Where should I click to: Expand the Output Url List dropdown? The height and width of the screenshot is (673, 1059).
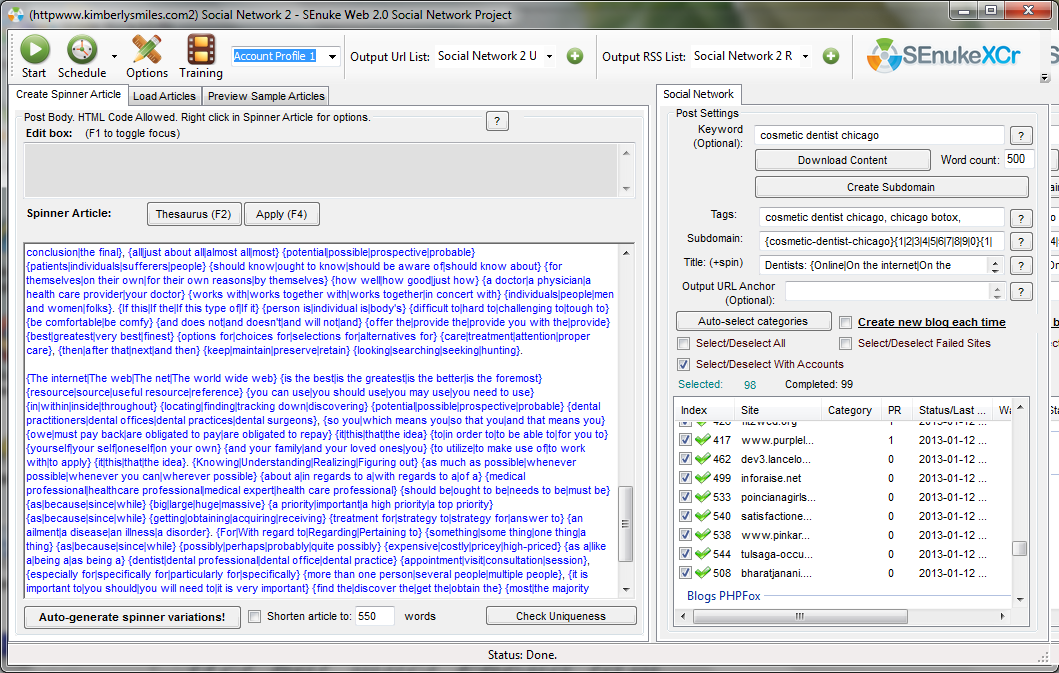[549, 57]
